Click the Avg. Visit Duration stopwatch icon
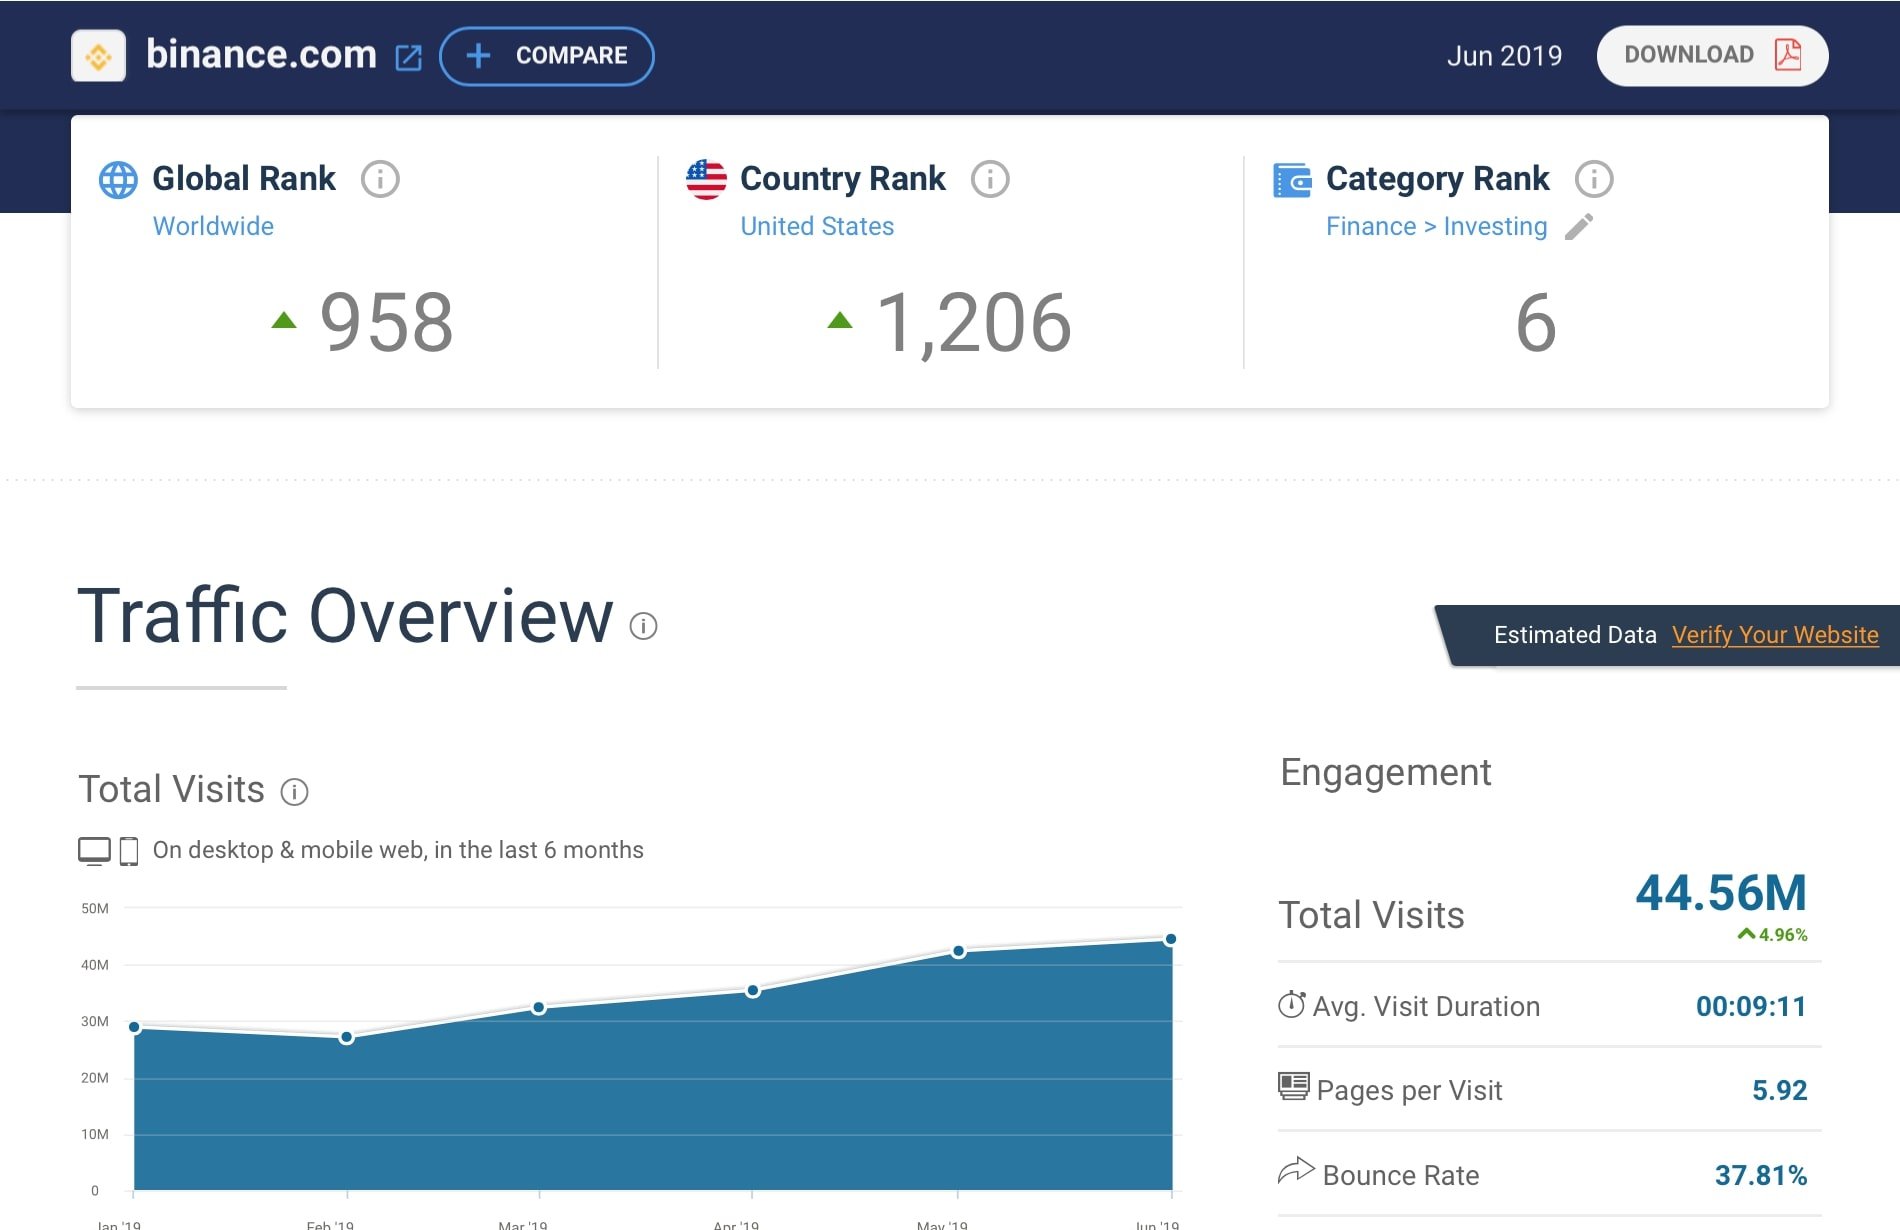 pyautogui.click(x=1291, y=1004)
